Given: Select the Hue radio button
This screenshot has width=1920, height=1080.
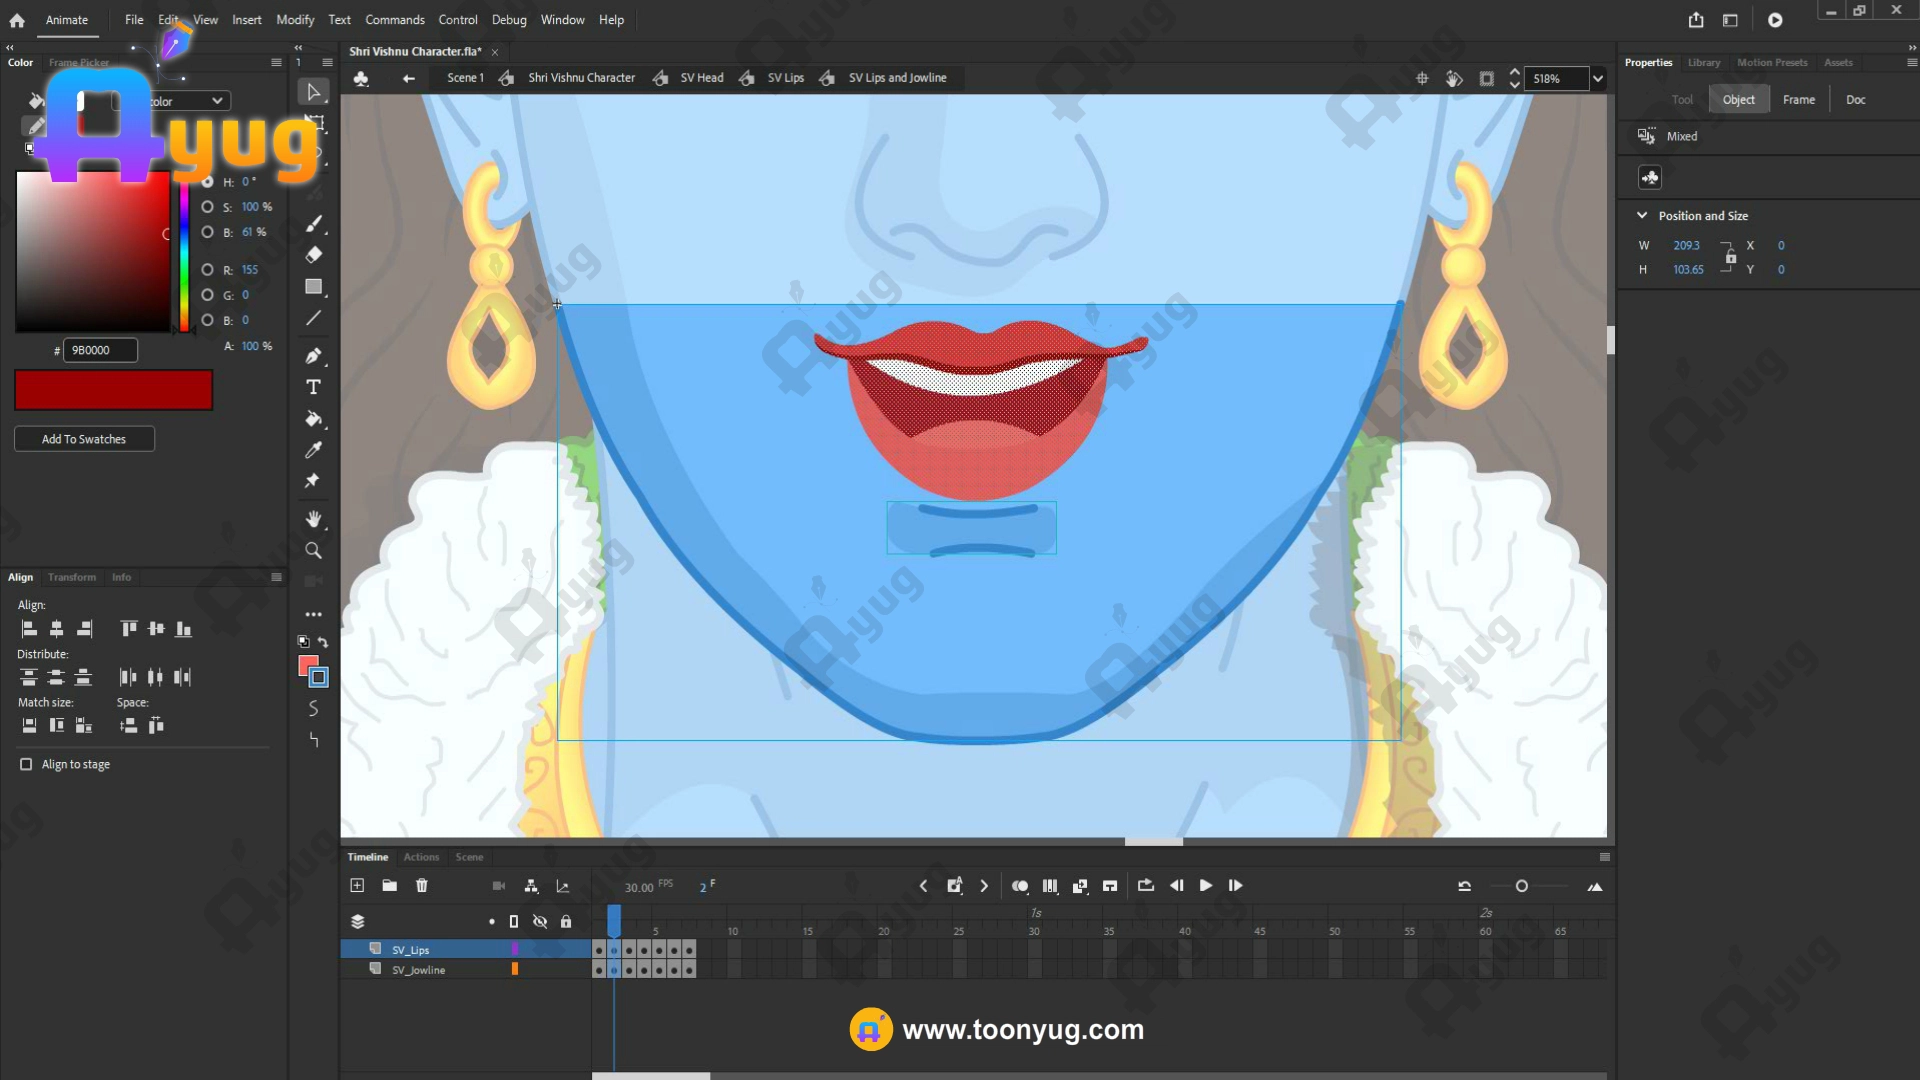Looking at the screenshot, I should [207, 182].
